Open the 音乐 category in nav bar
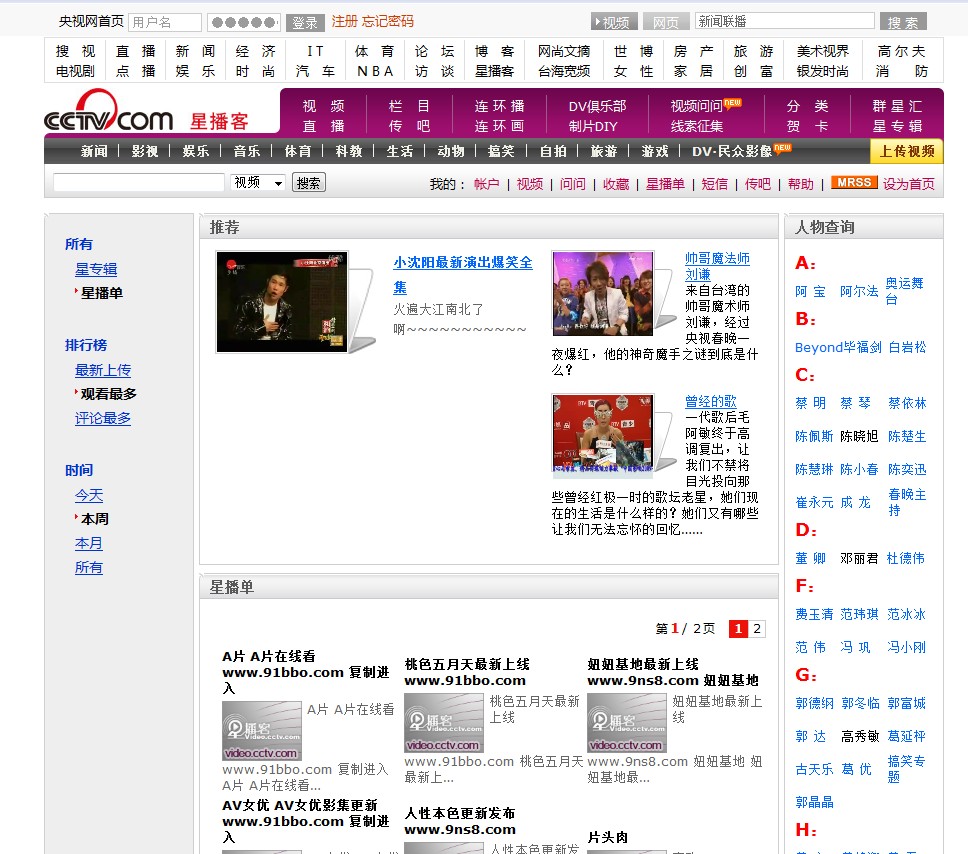Image resolution: width=968 pixels, height=854 pixels. coord(246,151)
